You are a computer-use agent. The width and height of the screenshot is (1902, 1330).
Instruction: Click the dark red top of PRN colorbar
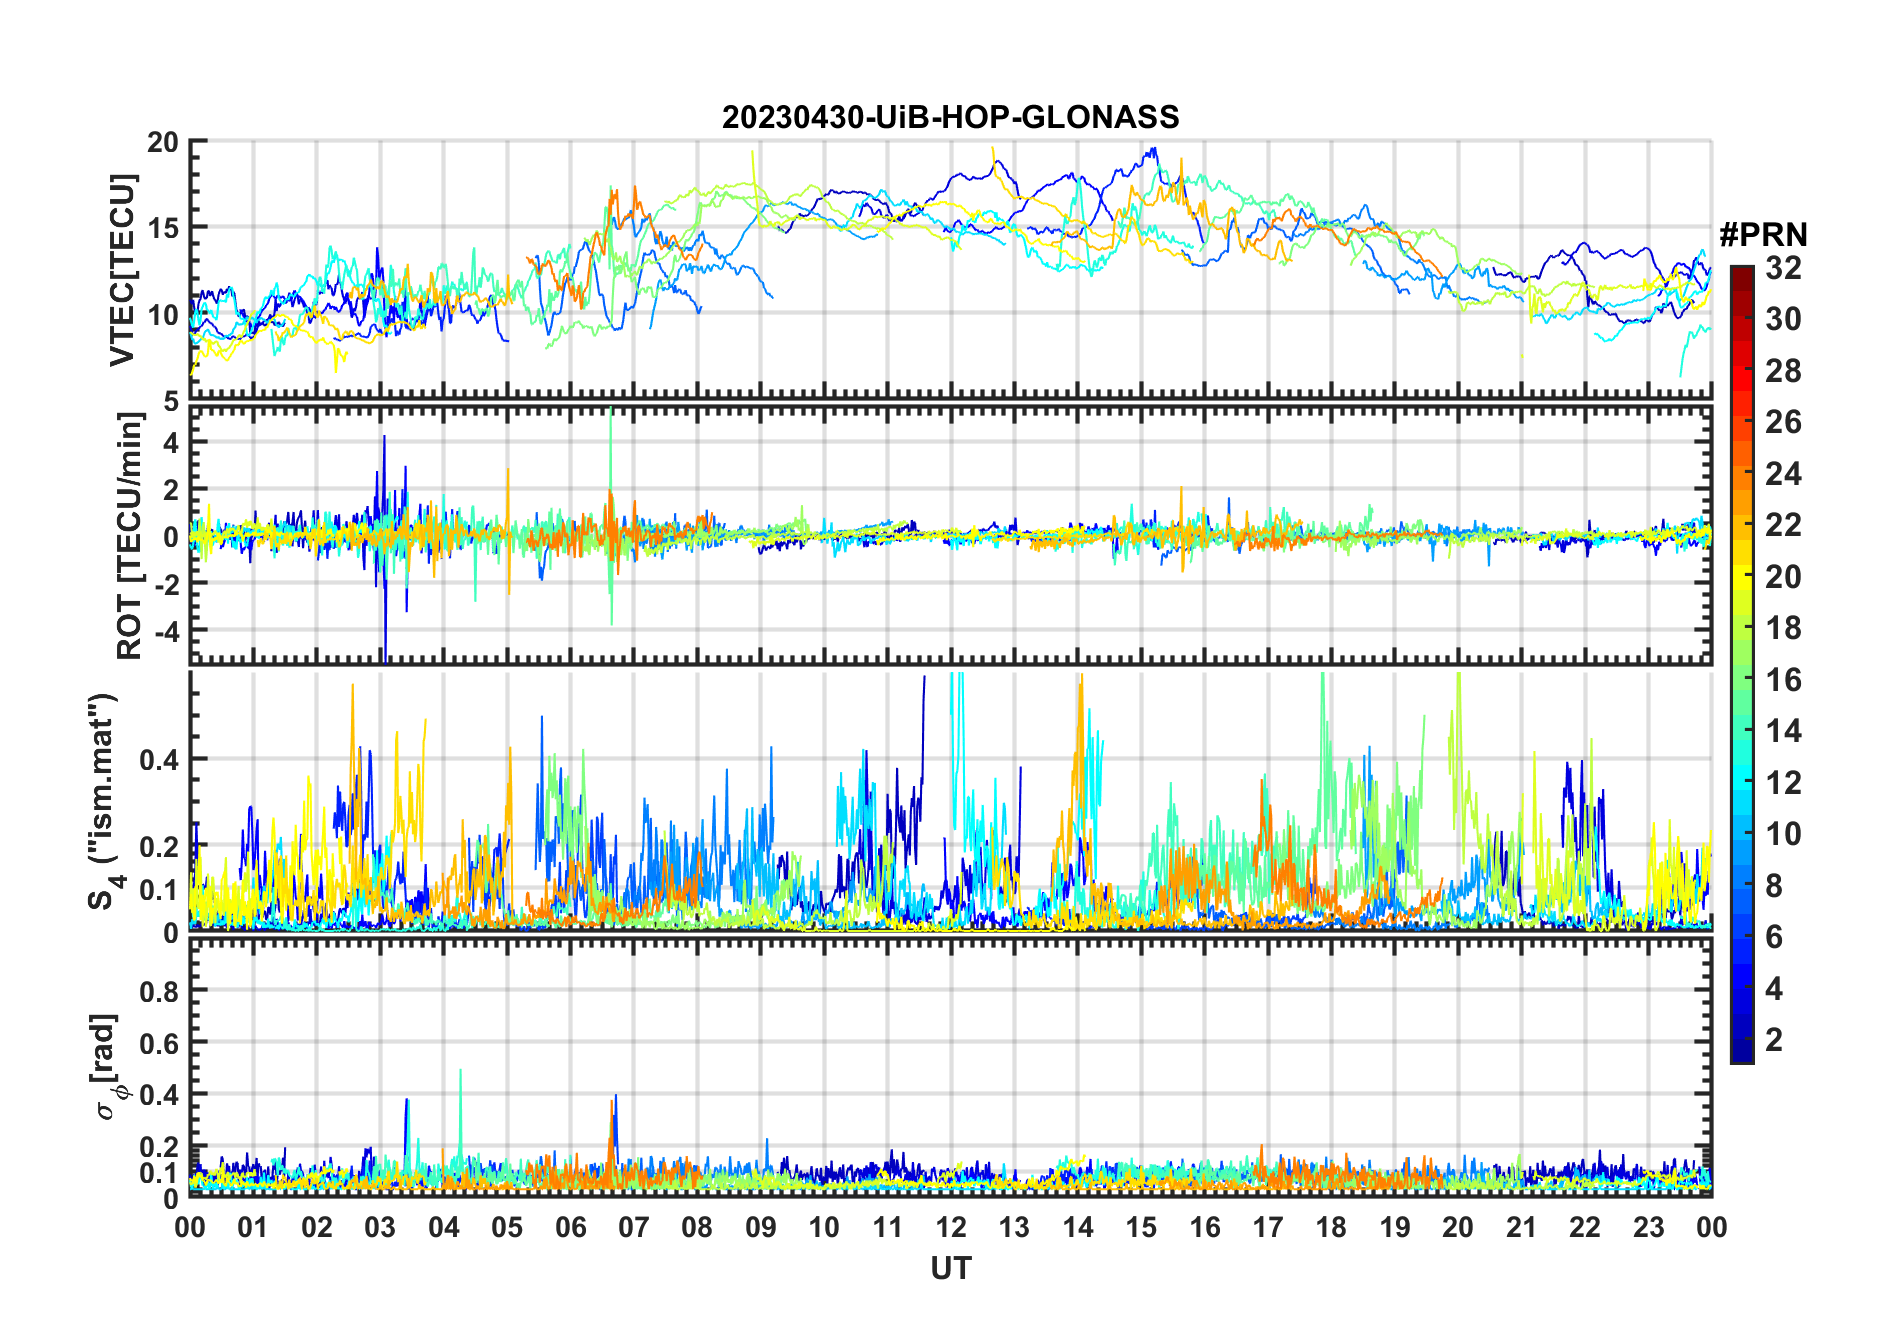click(x=1741, y=274)
